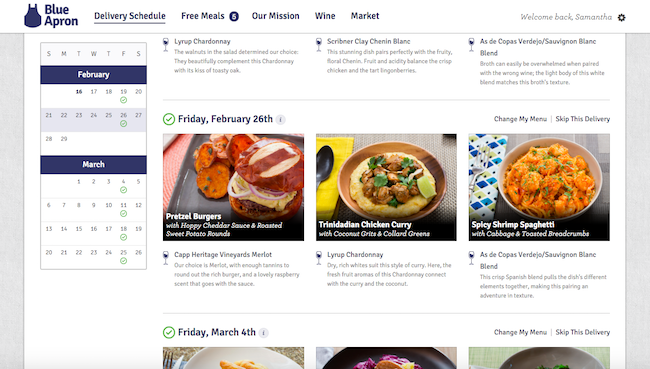650x369 pixels.
Task: Select the March month header in calendar
Action: [93, 165]
